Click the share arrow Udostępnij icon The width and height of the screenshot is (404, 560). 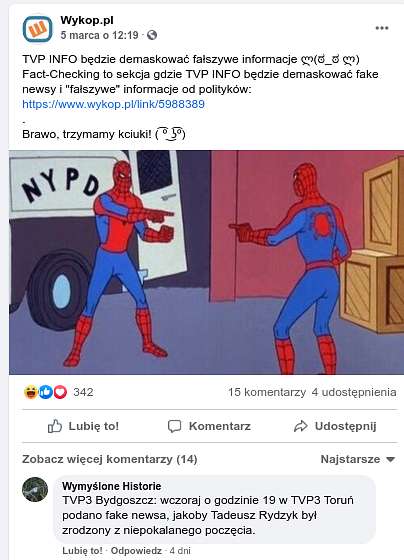point(300,426)
